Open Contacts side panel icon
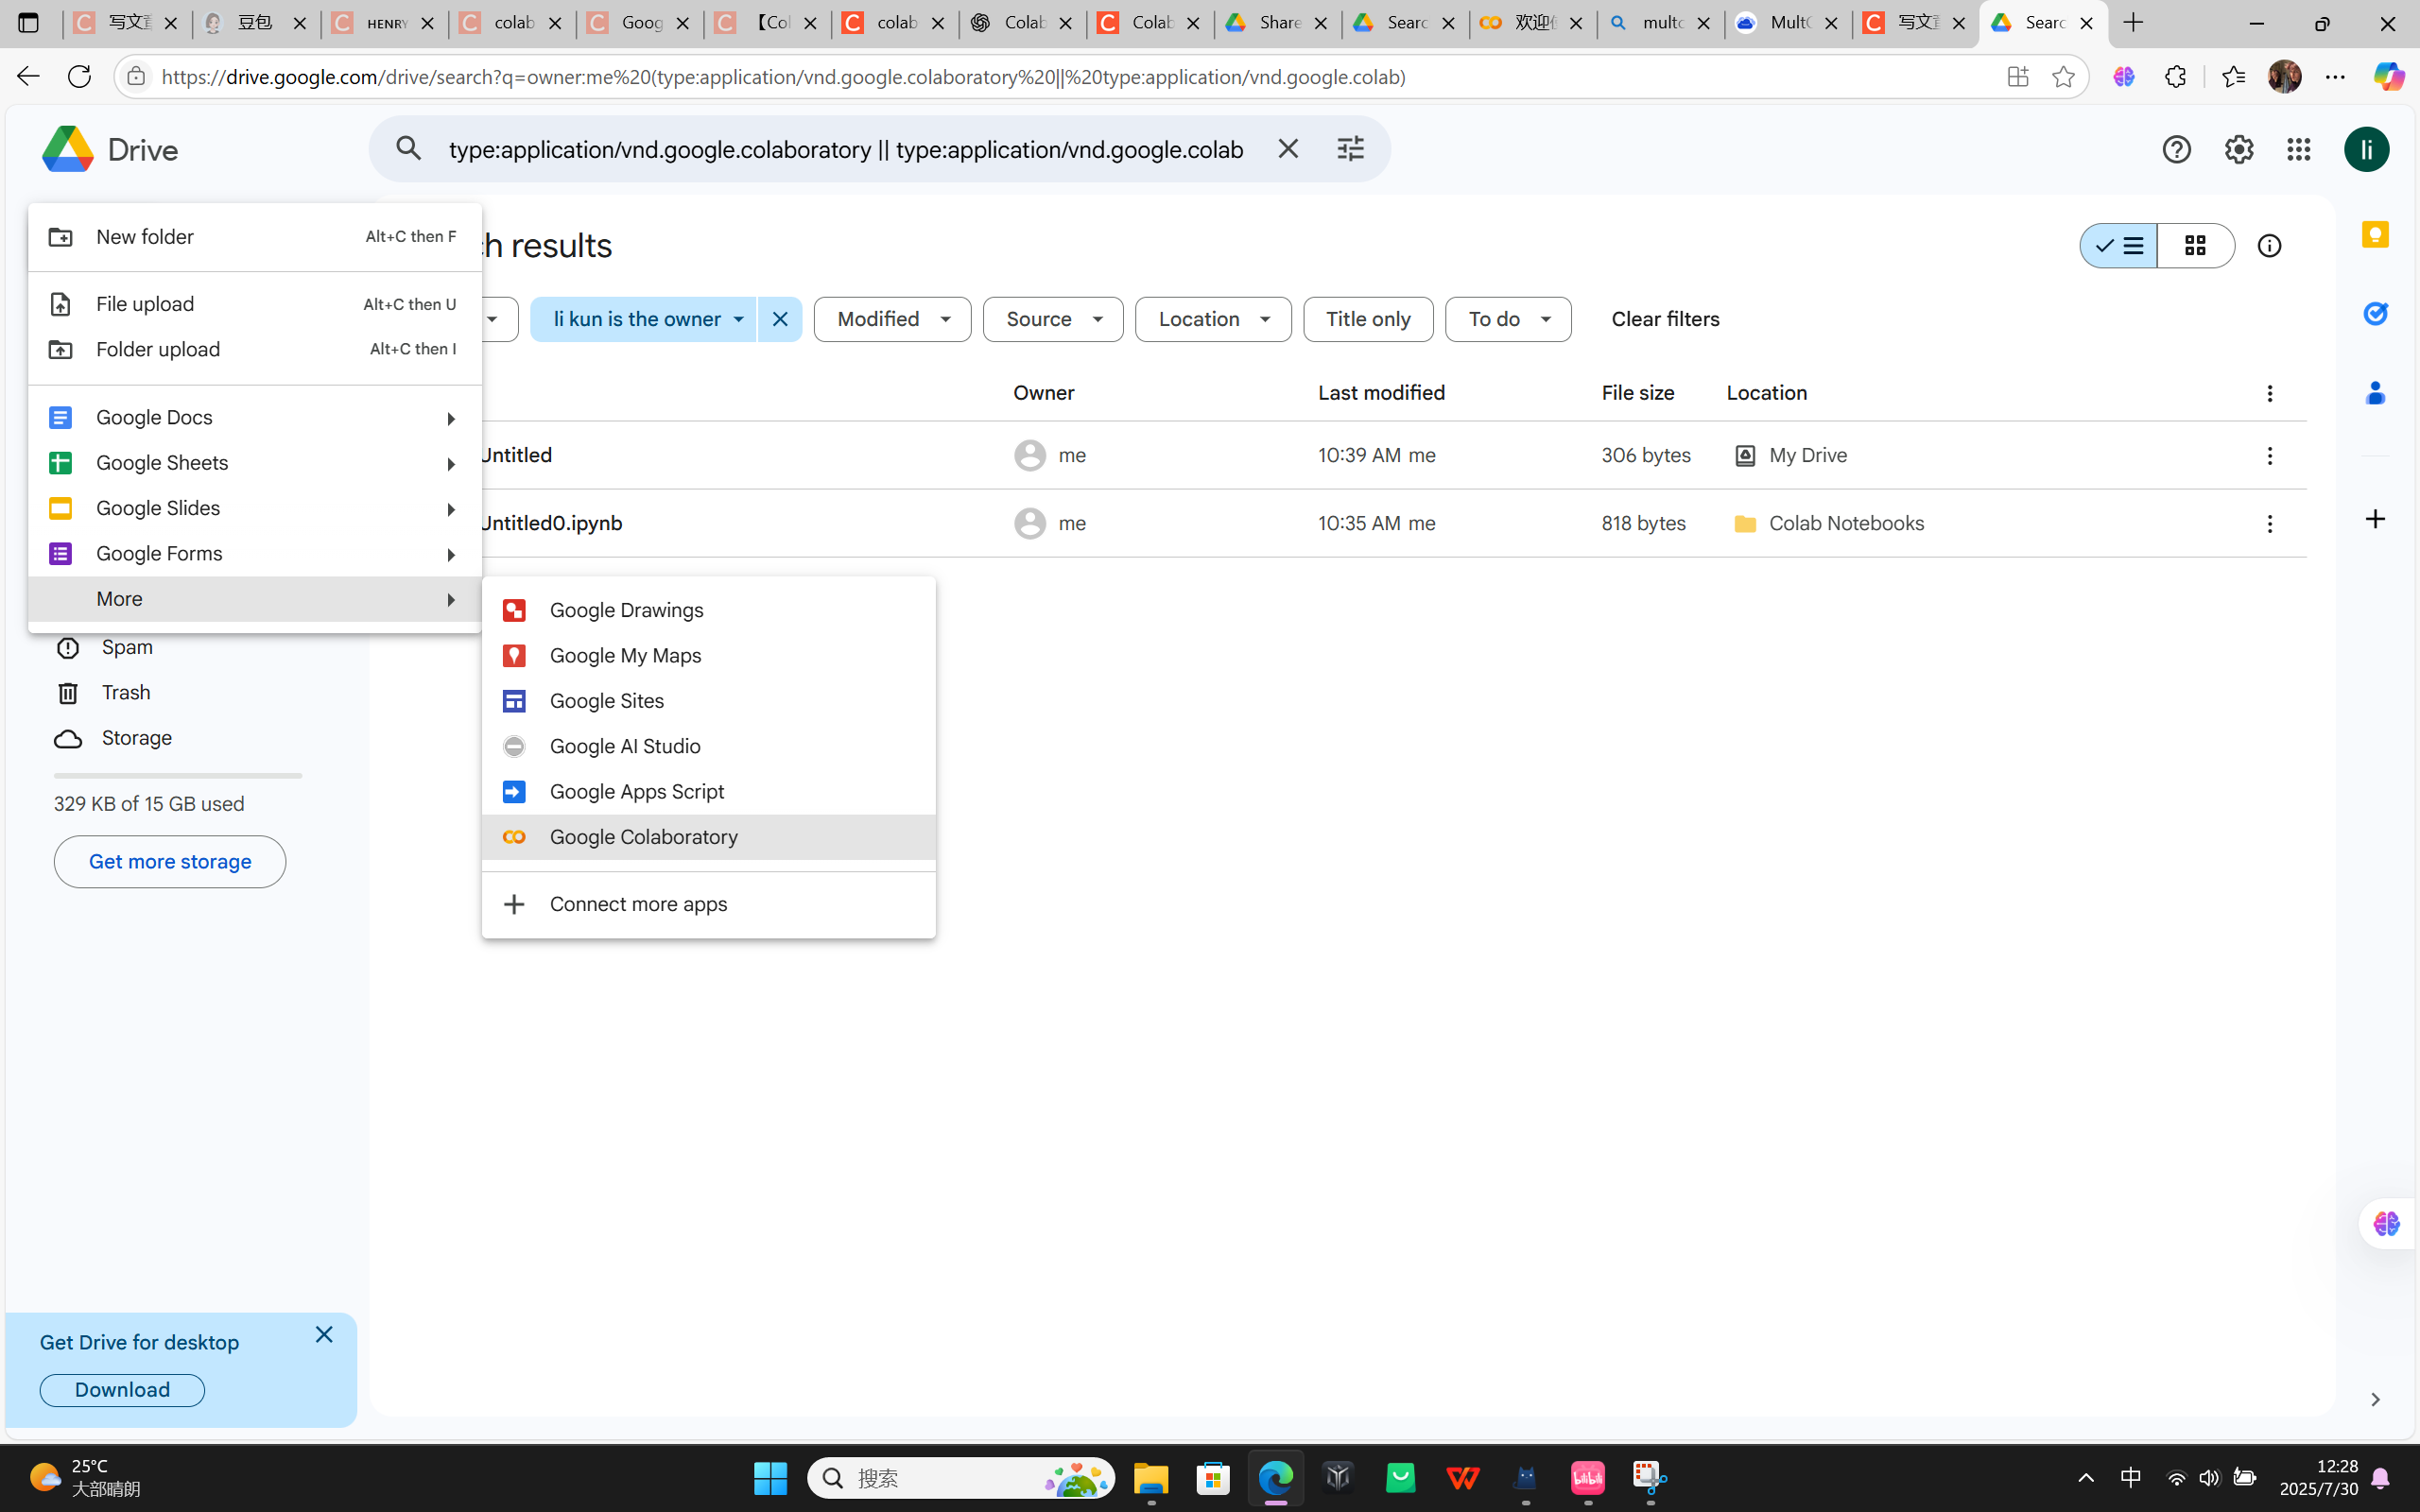 point(2375,393)
